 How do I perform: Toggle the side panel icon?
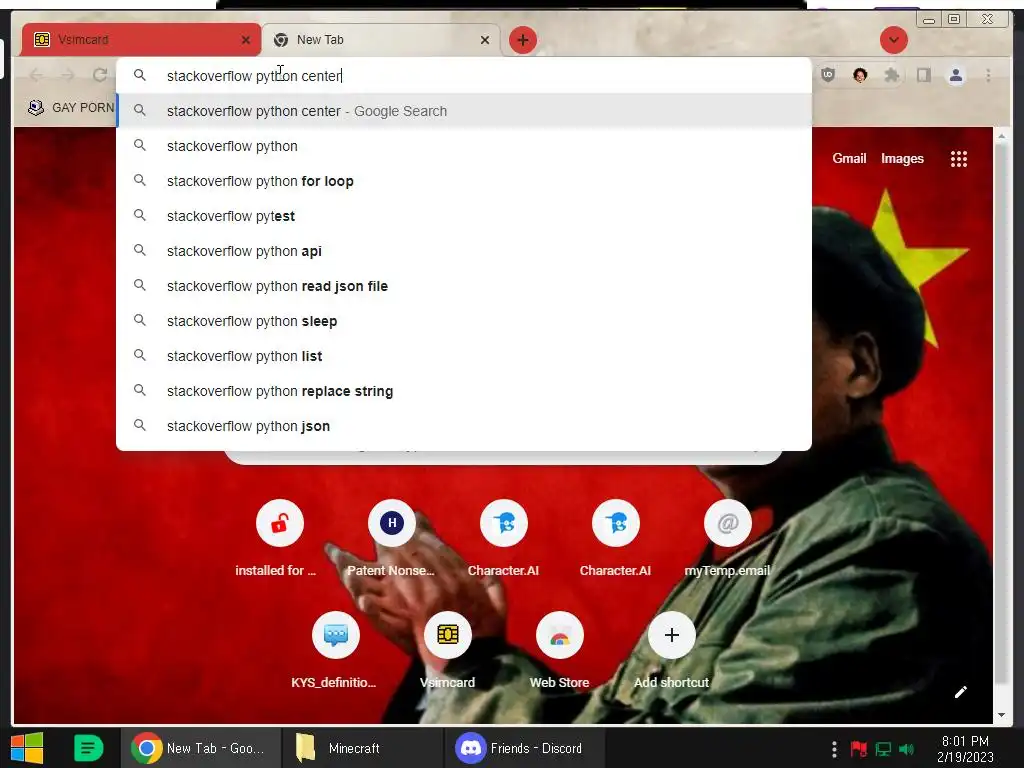tap(923, 75)
